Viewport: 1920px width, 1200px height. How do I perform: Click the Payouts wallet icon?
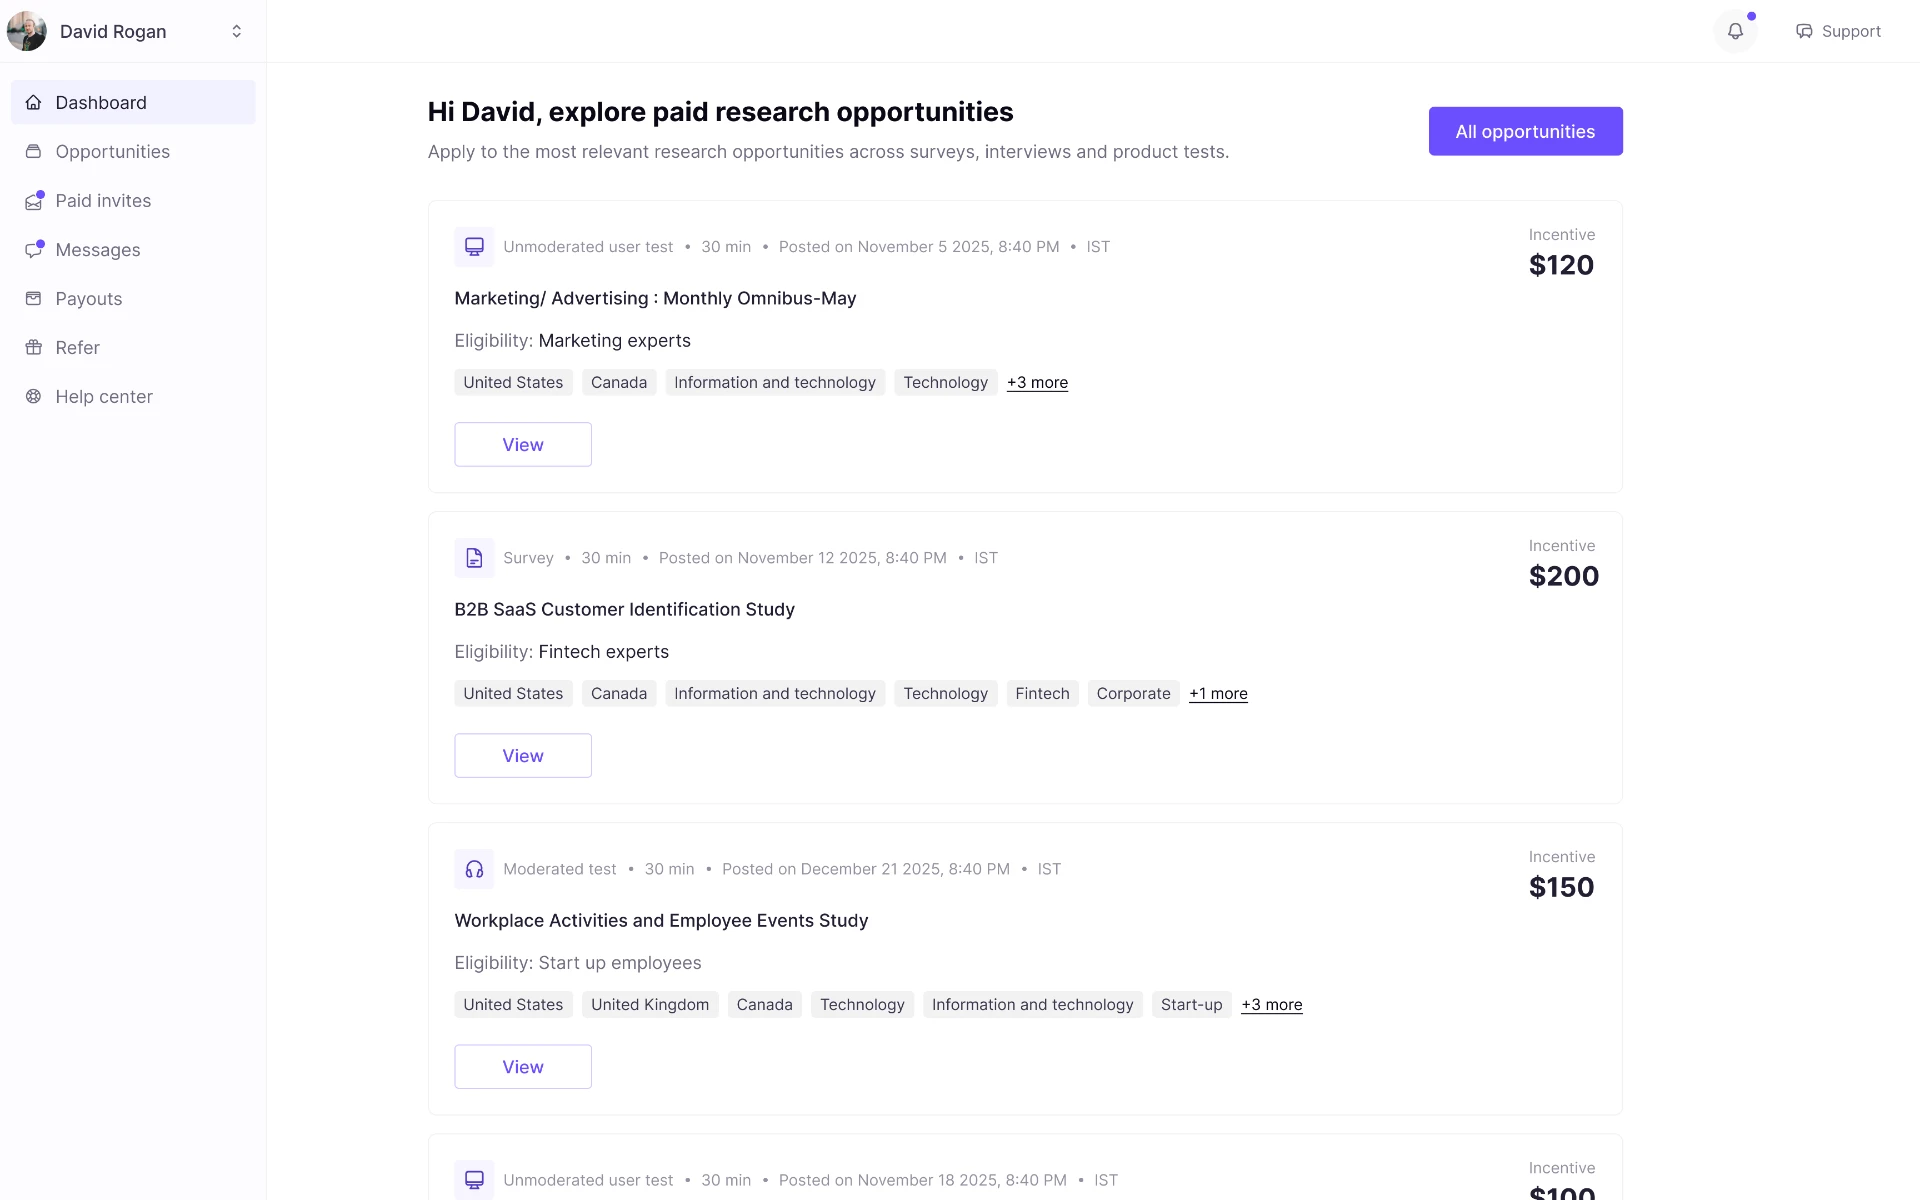click(x=33, y=298)
